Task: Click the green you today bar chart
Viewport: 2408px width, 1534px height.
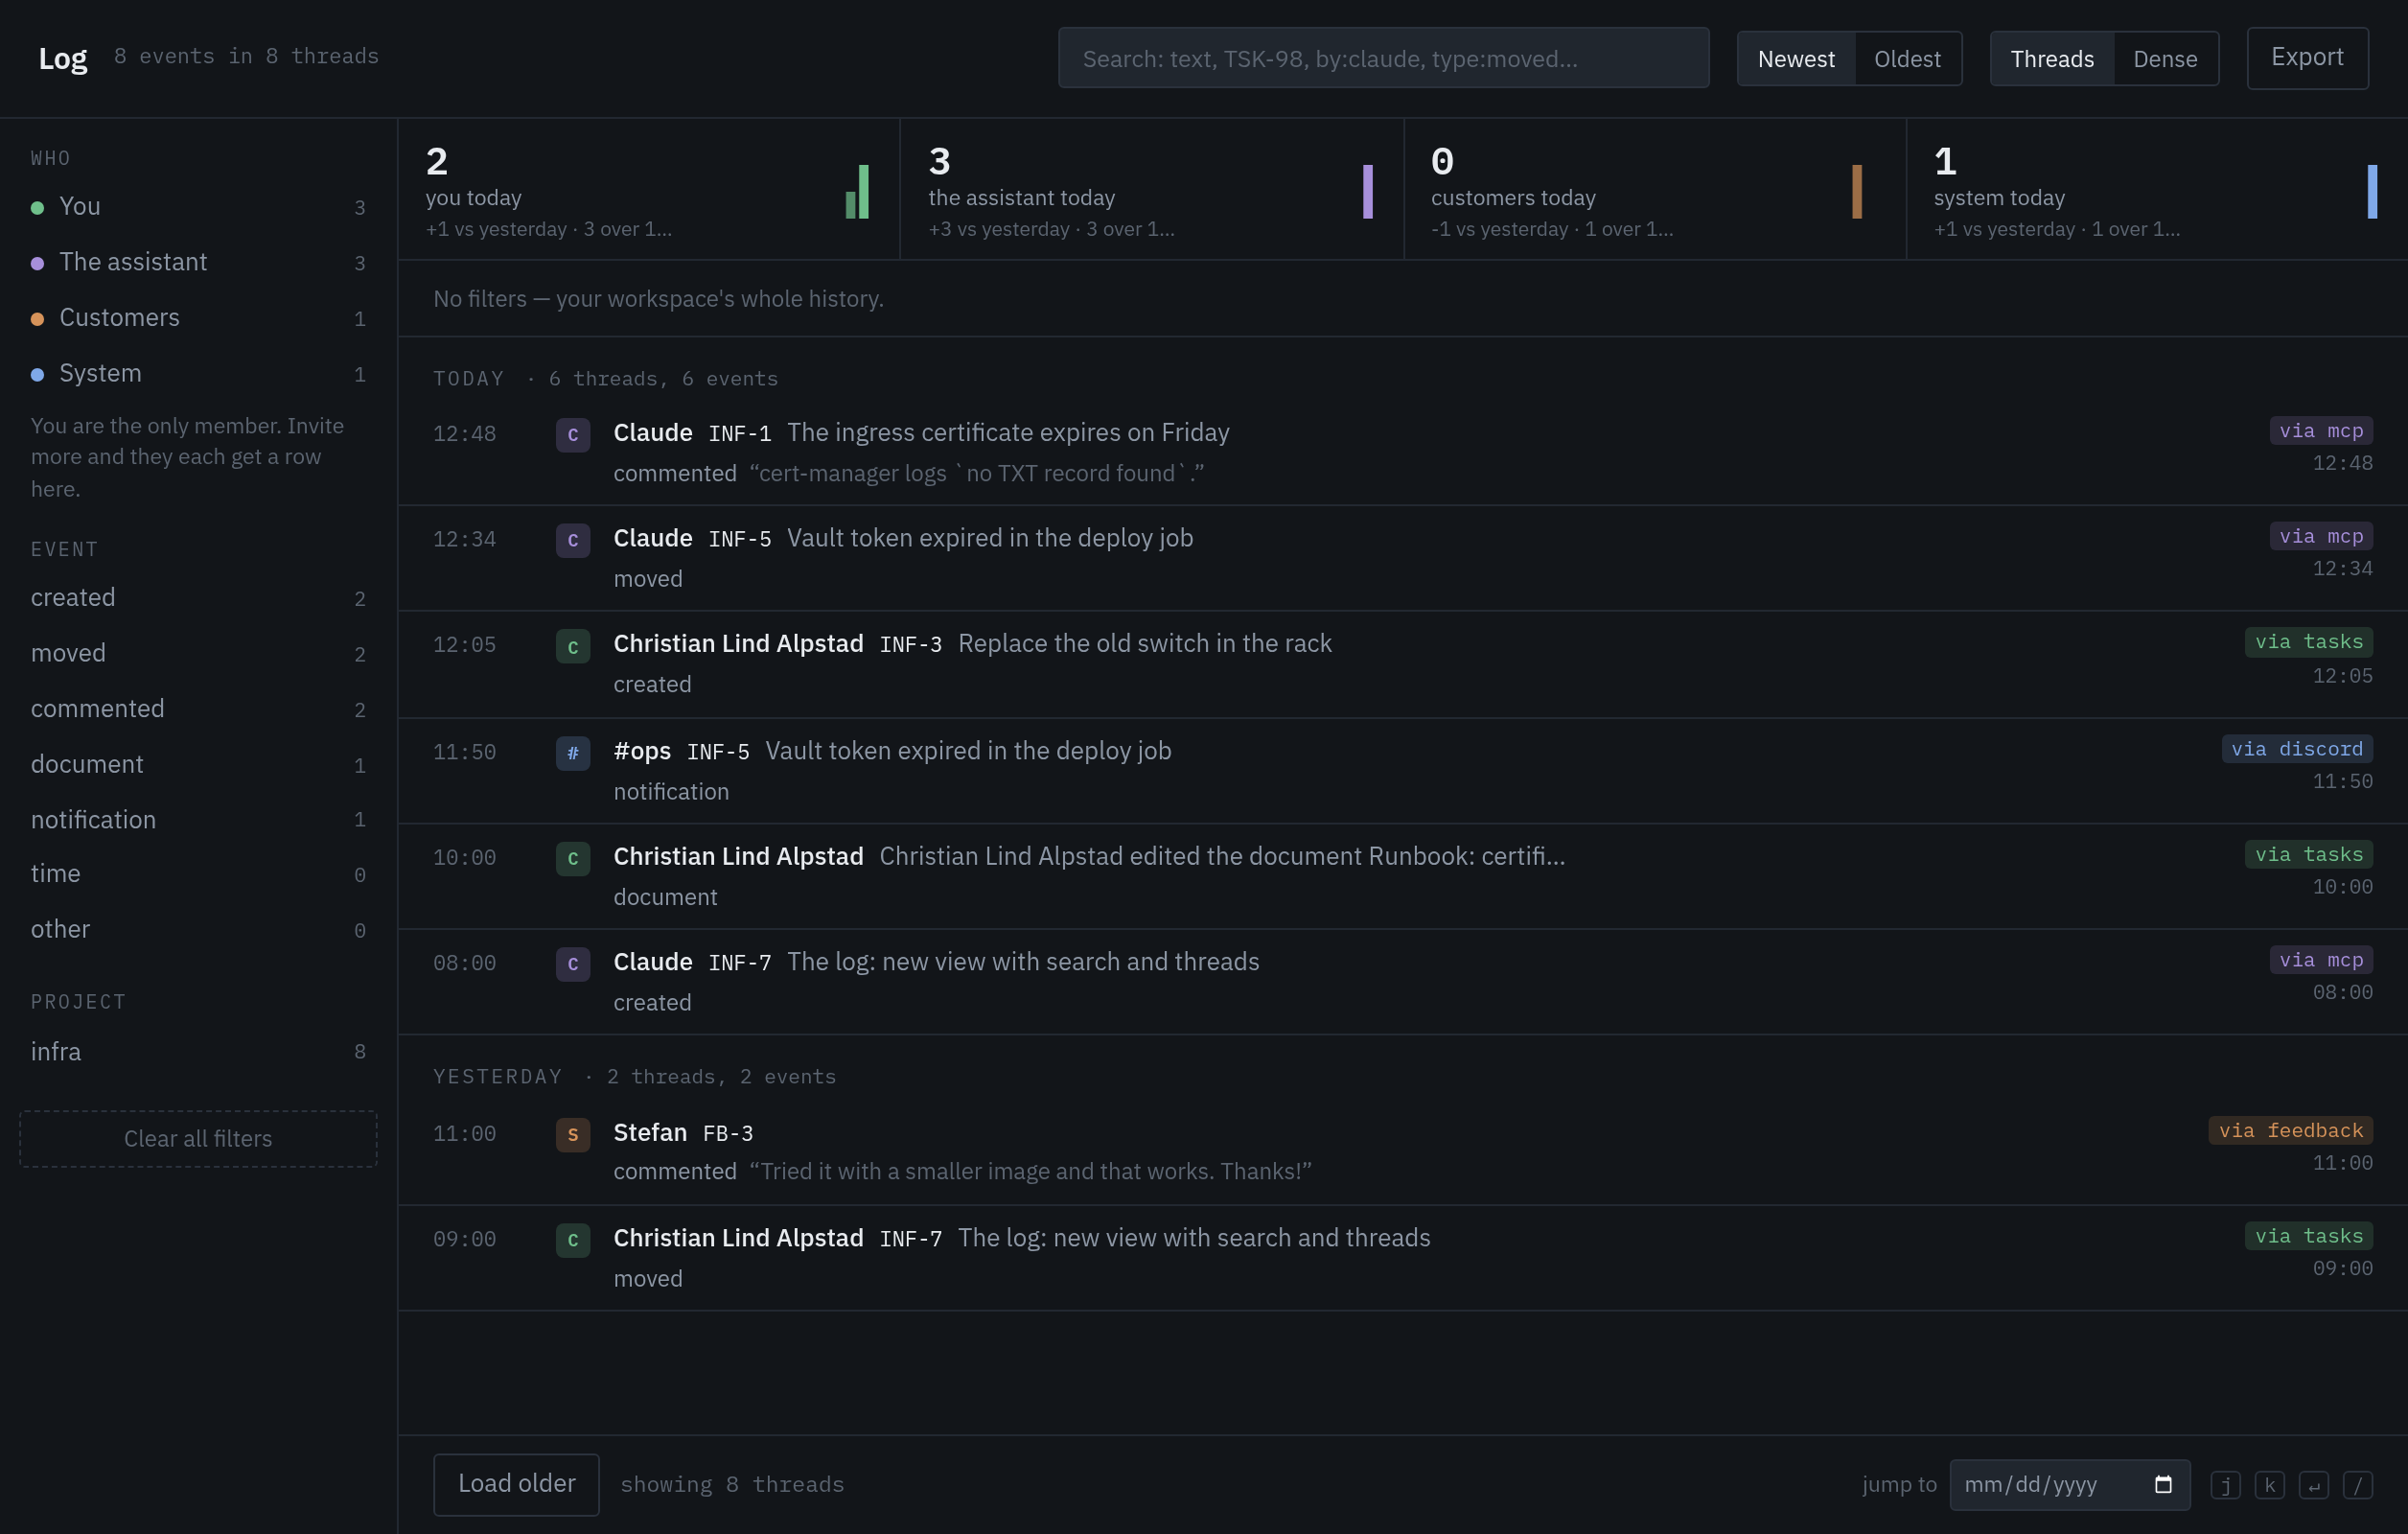Action: tap(857, 191)
